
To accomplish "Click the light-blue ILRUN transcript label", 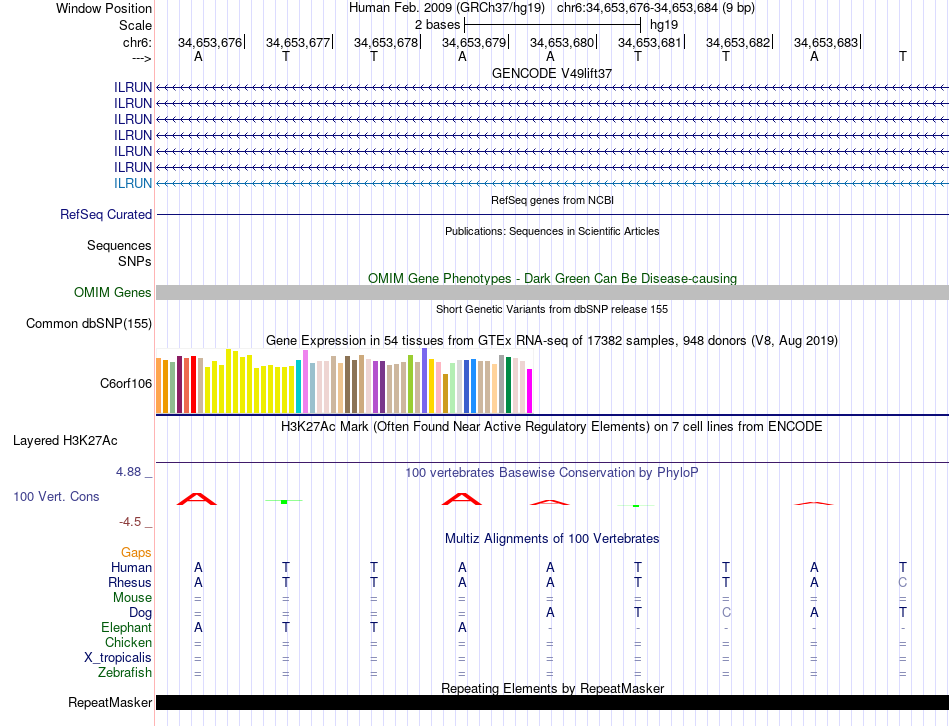I will point(133,183).
